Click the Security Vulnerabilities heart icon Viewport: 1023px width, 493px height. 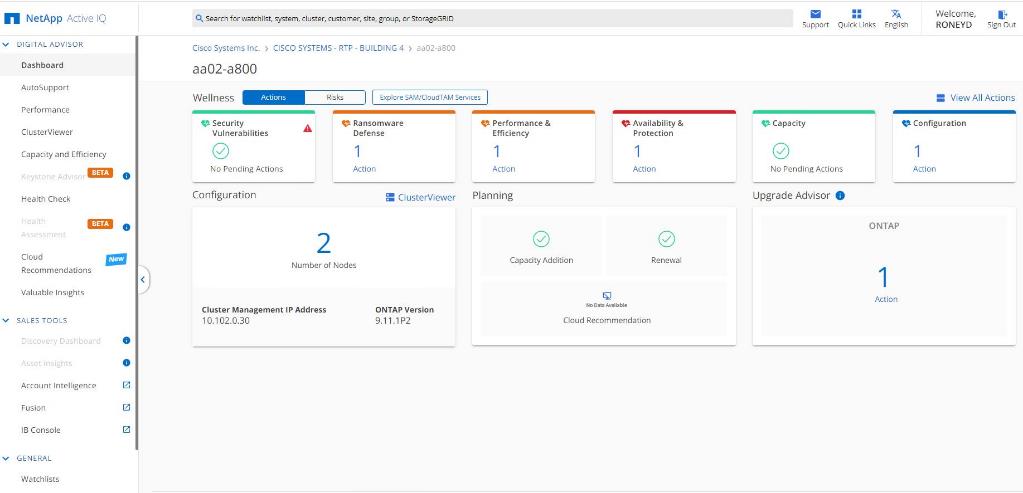point(206,123)
